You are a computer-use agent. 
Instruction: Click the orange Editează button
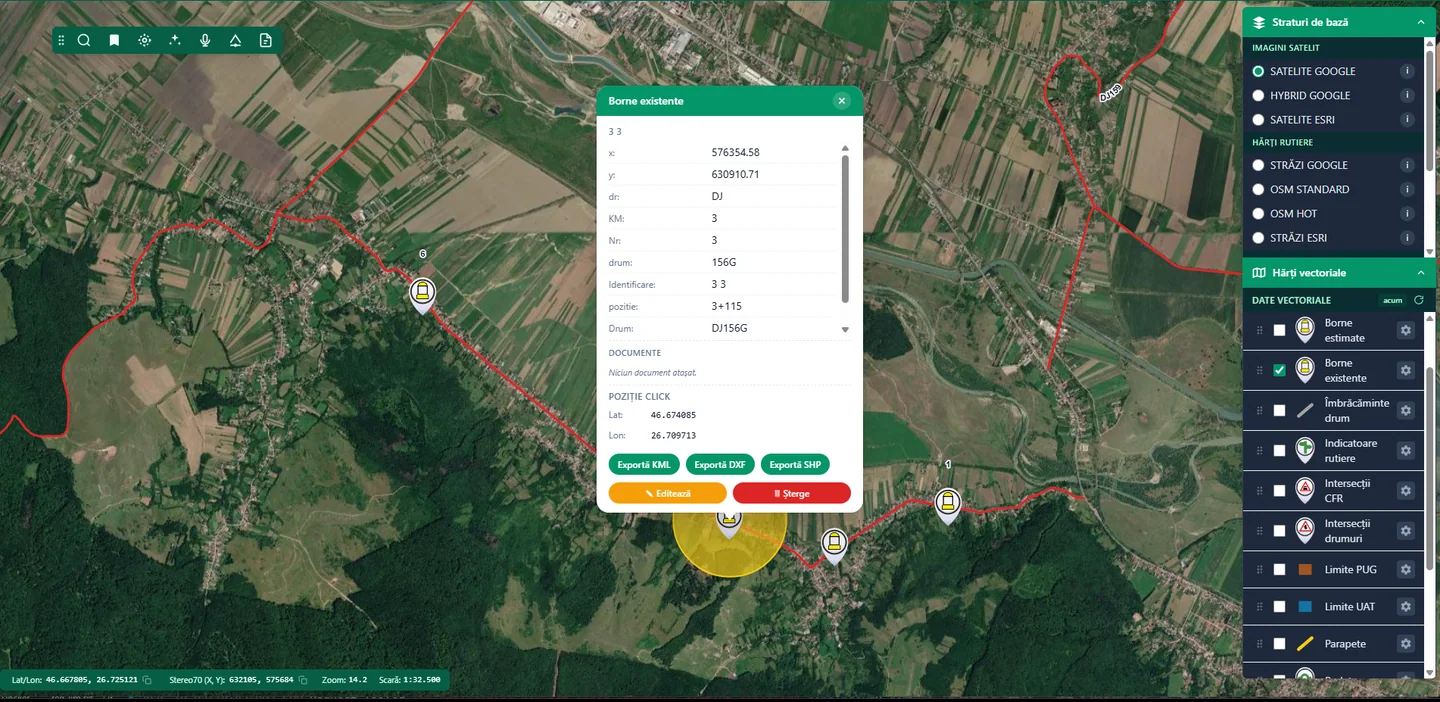coord(668,493)
